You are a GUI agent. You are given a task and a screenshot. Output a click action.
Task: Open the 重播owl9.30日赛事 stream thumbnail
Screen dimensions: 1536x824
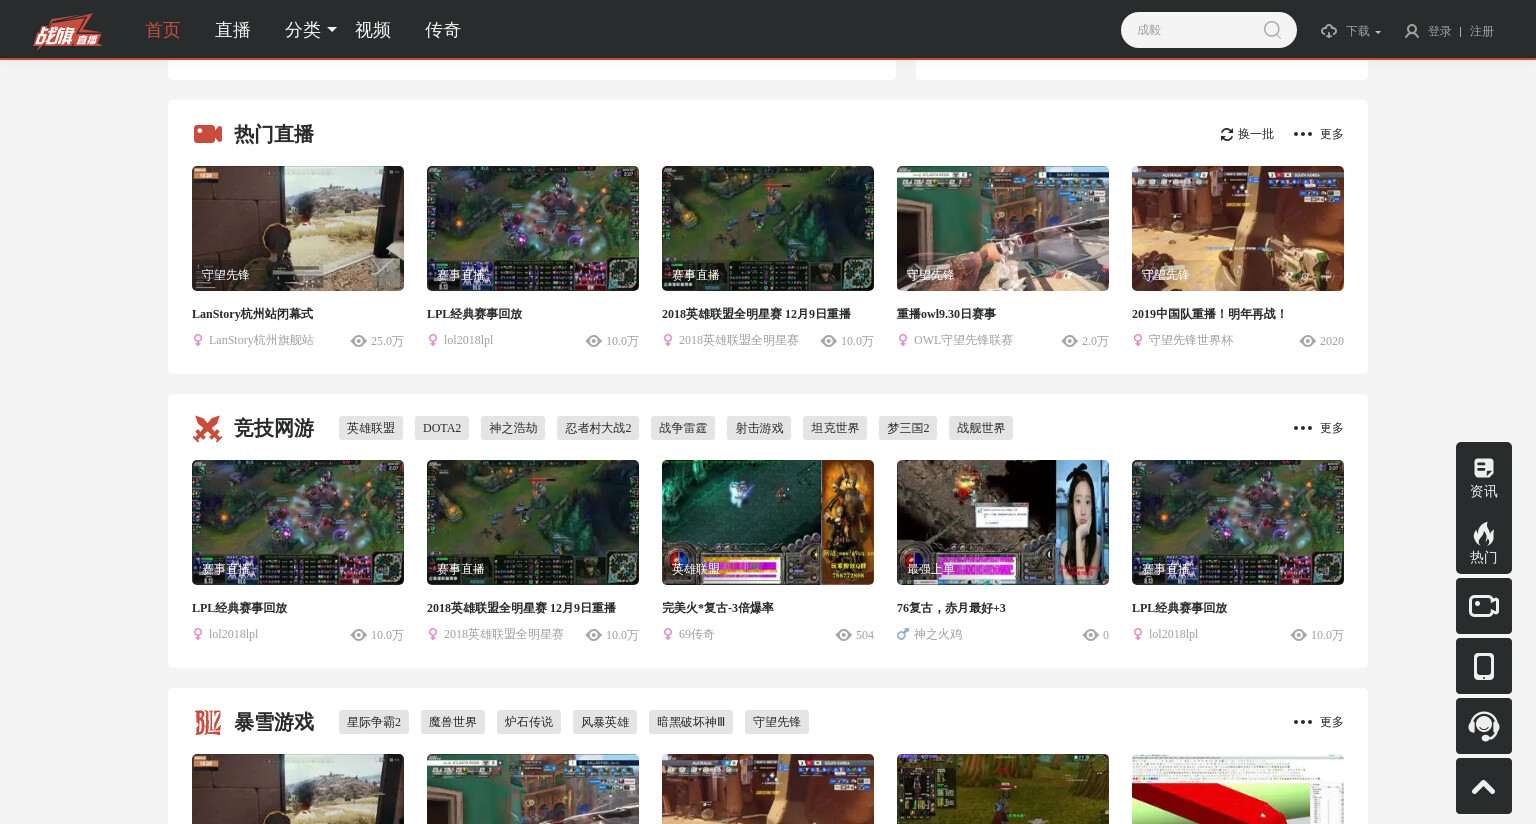pyautogui.click(x=1003, y=228)
